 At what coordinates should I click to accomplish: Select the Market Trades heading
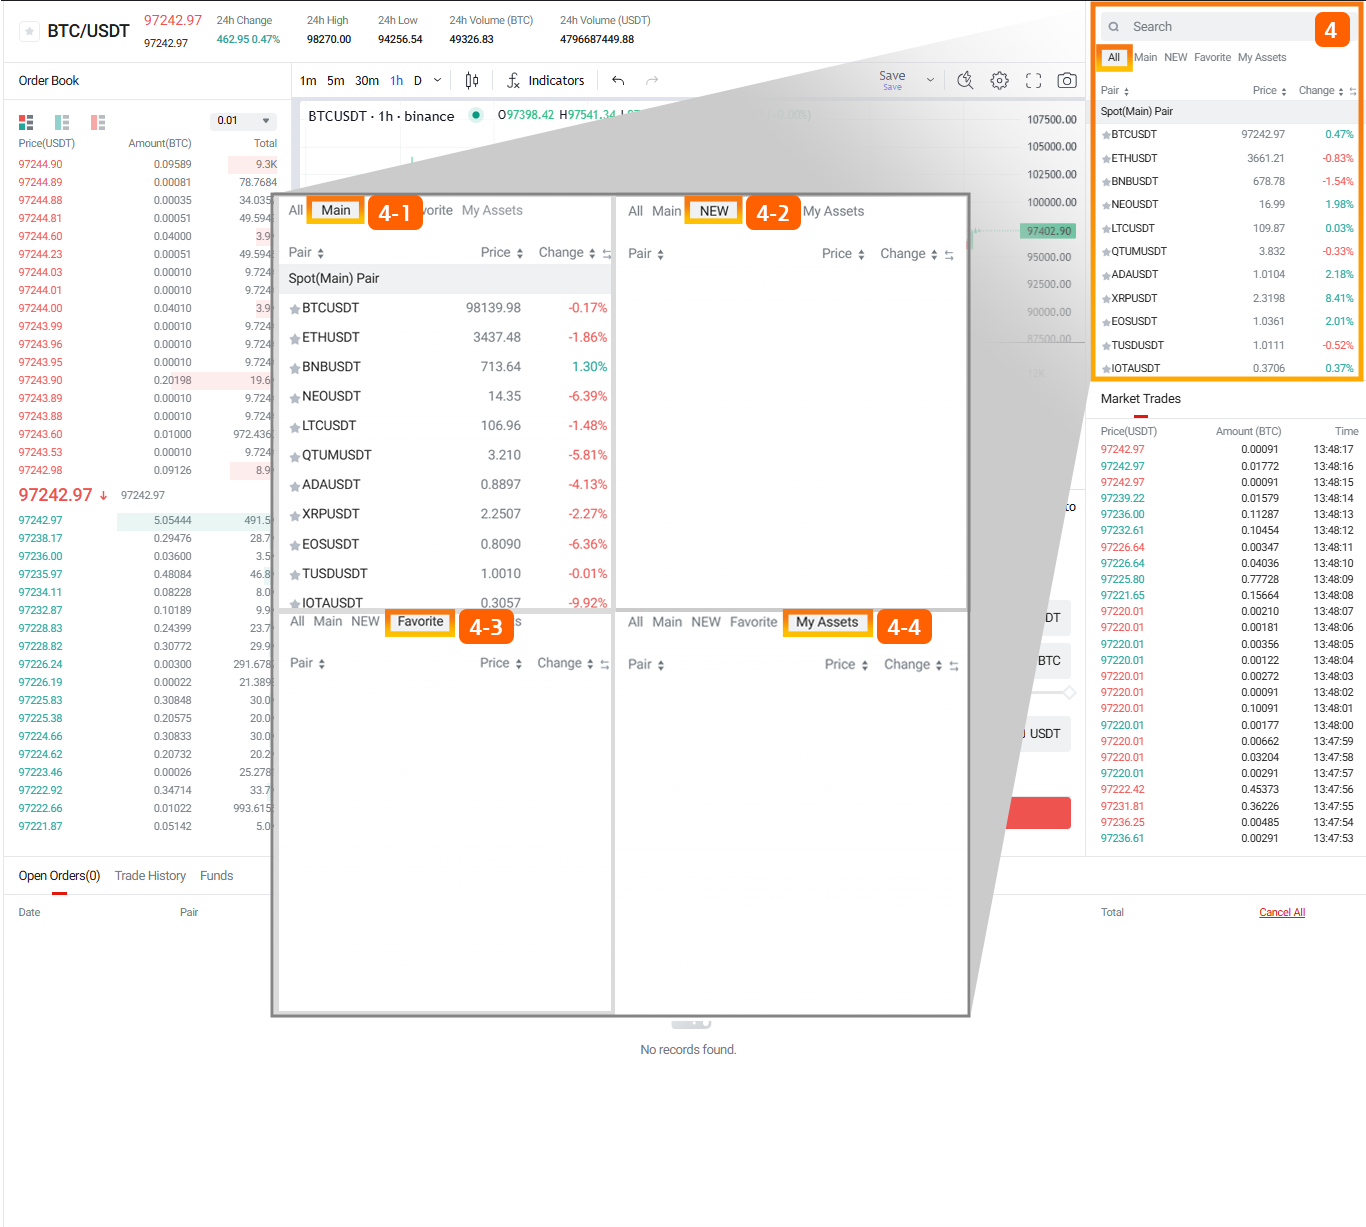coord(1141,398)
